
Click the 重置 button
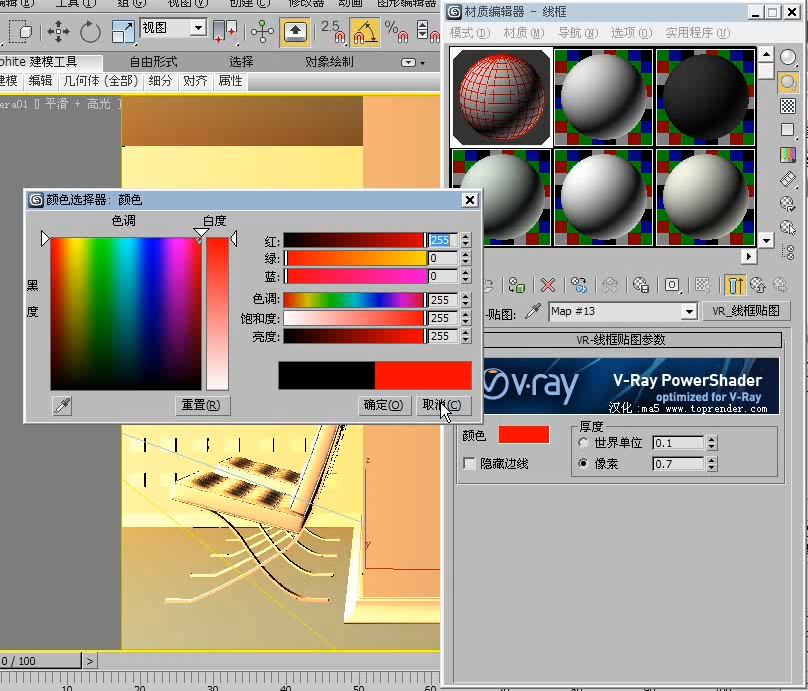coord(201,405)
